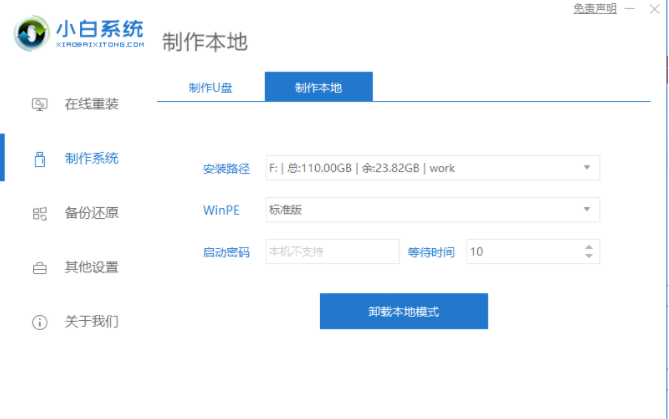Click the 安装路径 label
This screenshot has height=419, width=669.
[x=226, y=169]
